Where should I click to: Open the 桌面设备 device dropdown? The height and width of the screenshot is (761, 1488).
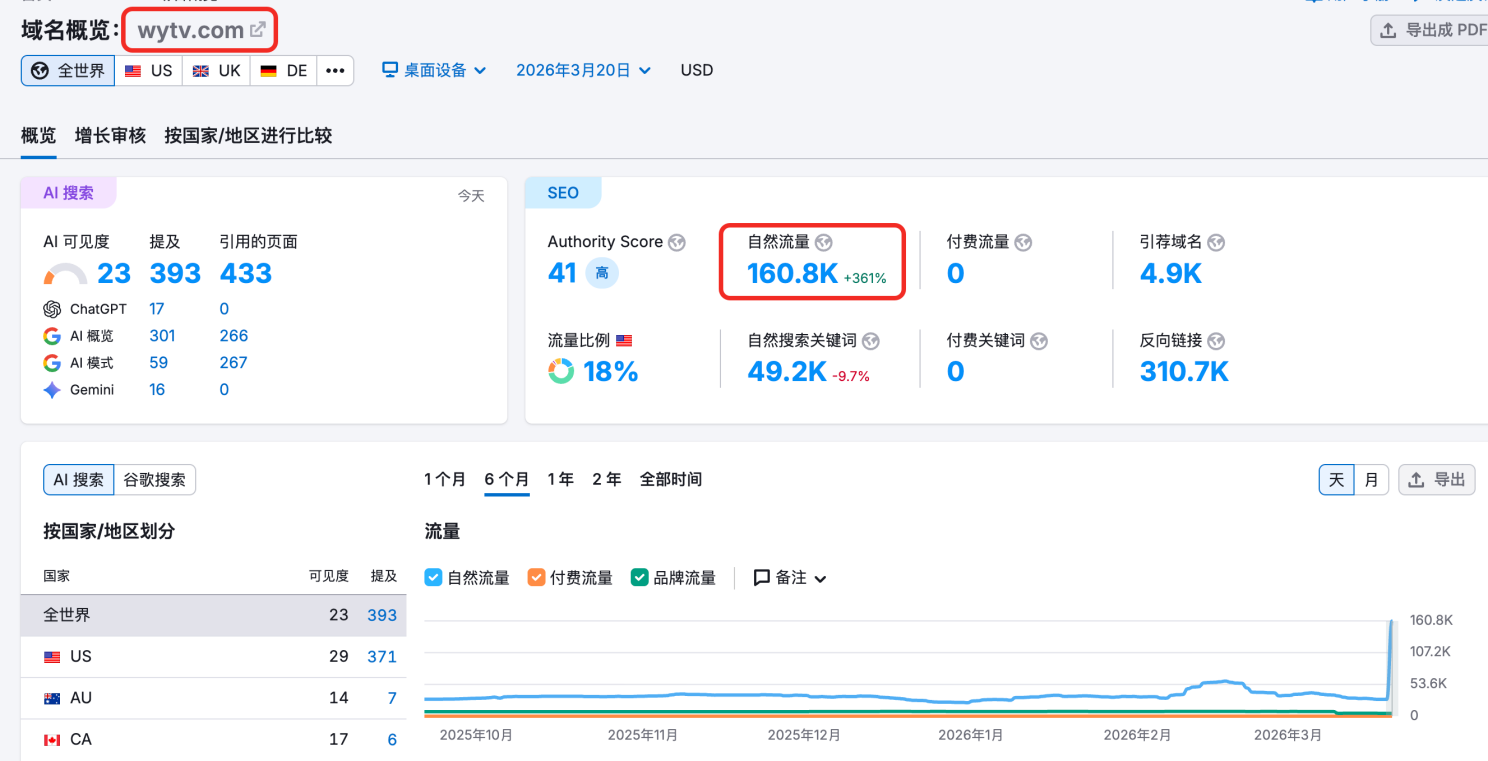click(434, 70)
